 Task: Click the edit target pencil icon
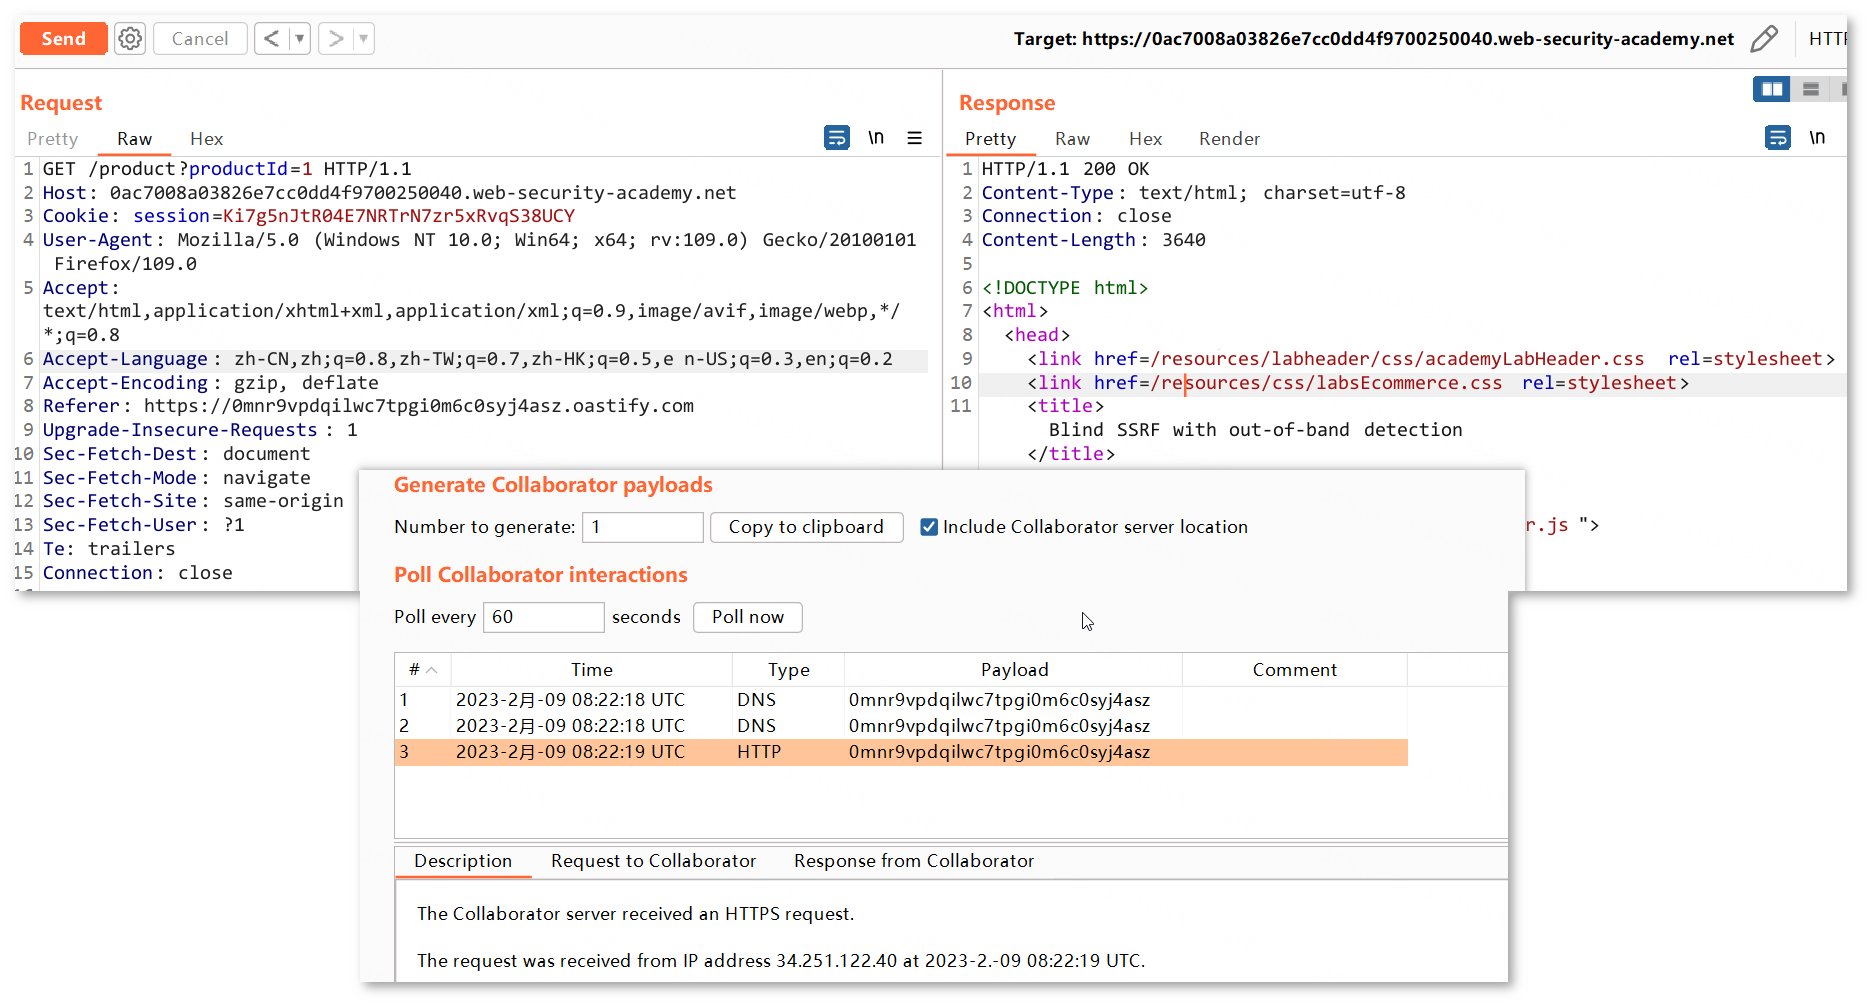(x=1764, y=39)
